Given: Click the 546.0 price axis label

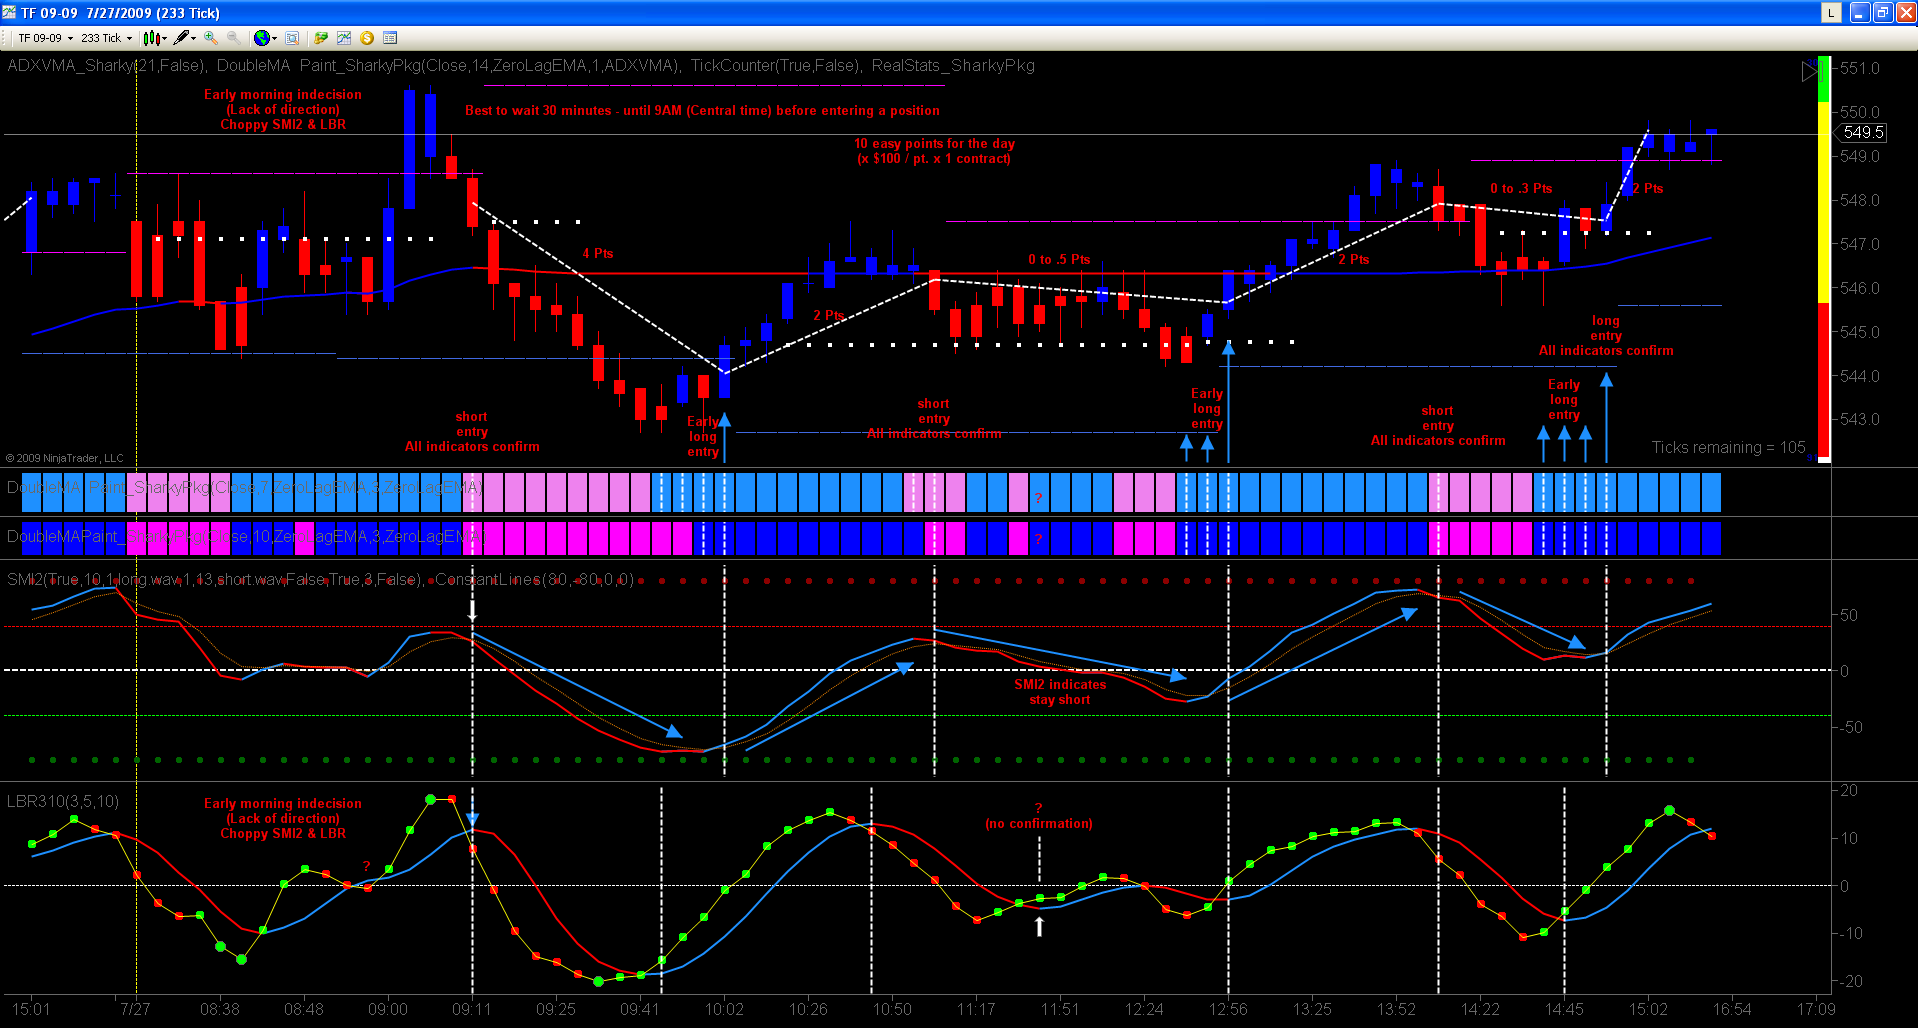Looking at the screenshot, I should [1860, 289].
